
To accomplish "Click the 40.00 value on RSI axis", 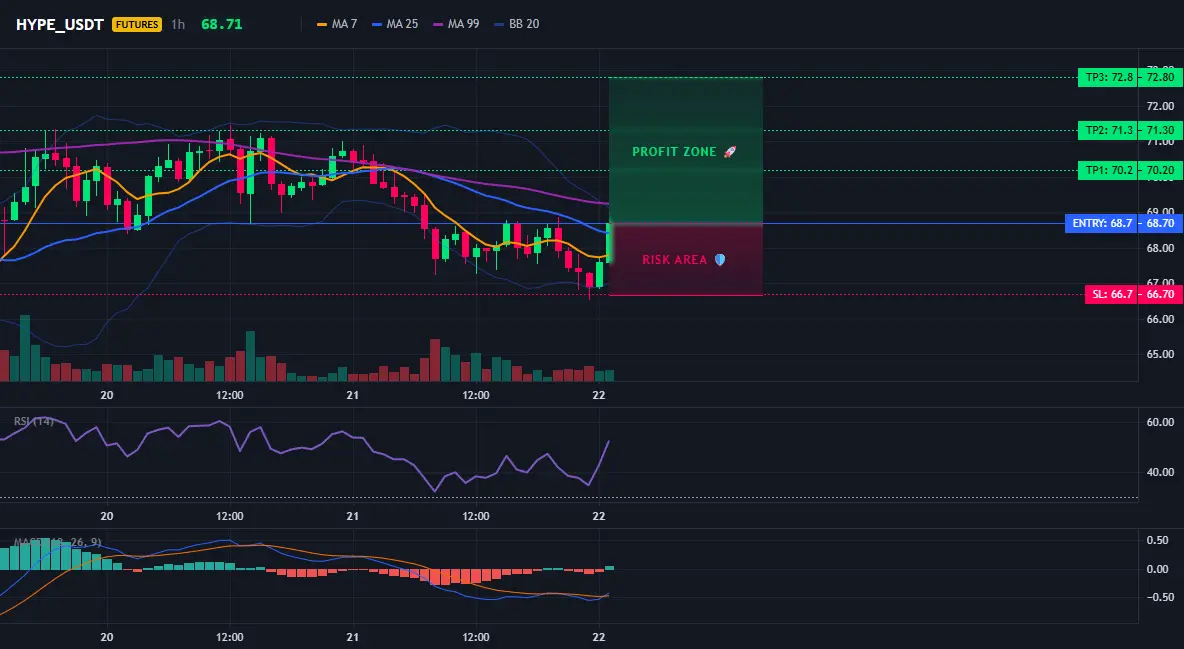I will pyautogui.click(x=1160, y=472).
